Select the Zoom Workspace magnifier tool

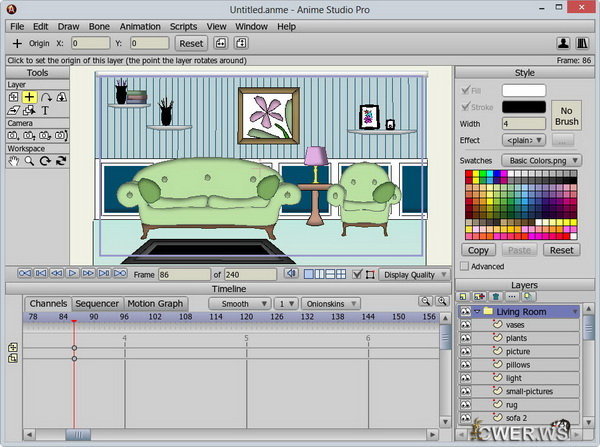30,160
